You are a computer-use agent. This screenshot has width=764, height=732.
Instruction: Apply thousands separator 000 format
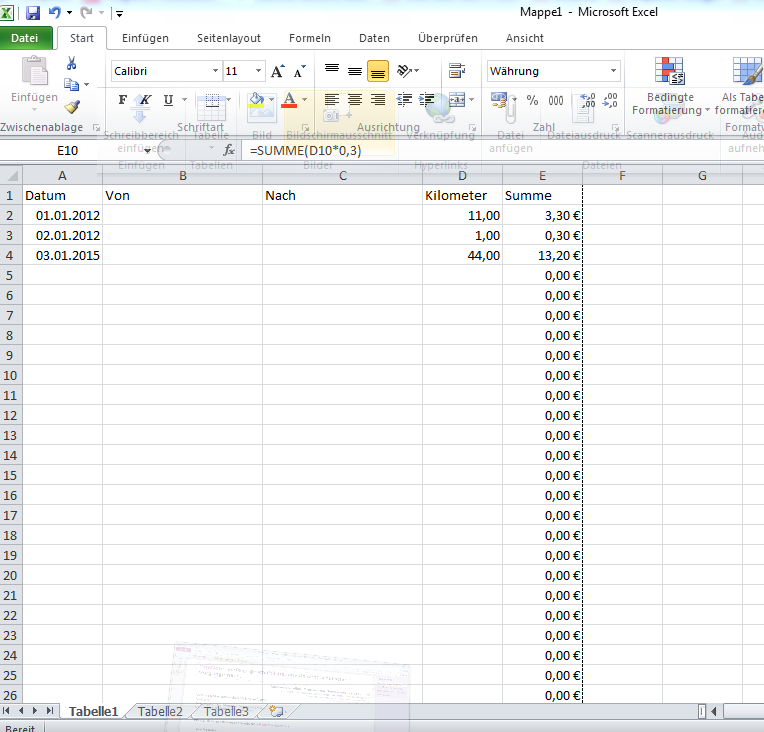(556, 100)
